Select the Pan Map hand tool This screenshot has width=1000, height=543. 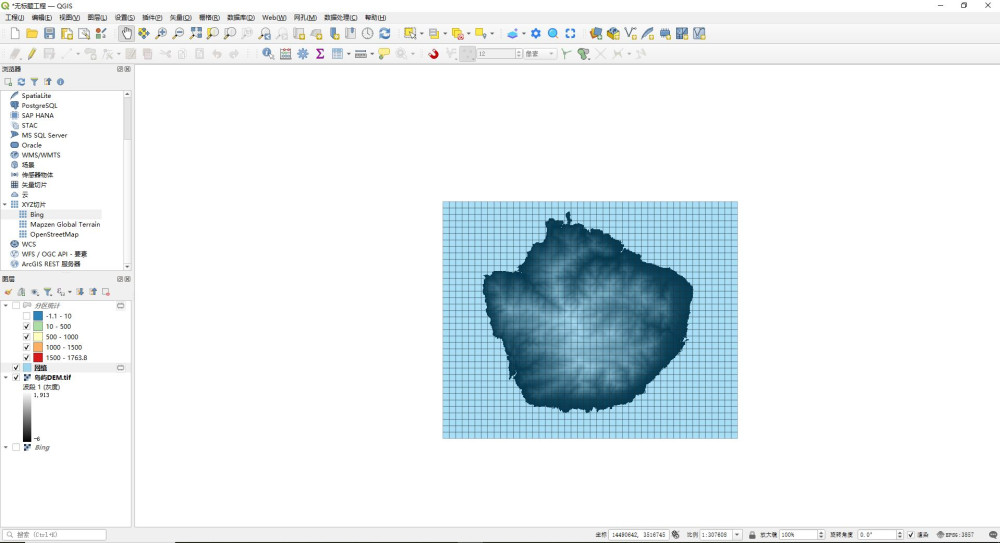pyautogui.click(x=126, y=34)
